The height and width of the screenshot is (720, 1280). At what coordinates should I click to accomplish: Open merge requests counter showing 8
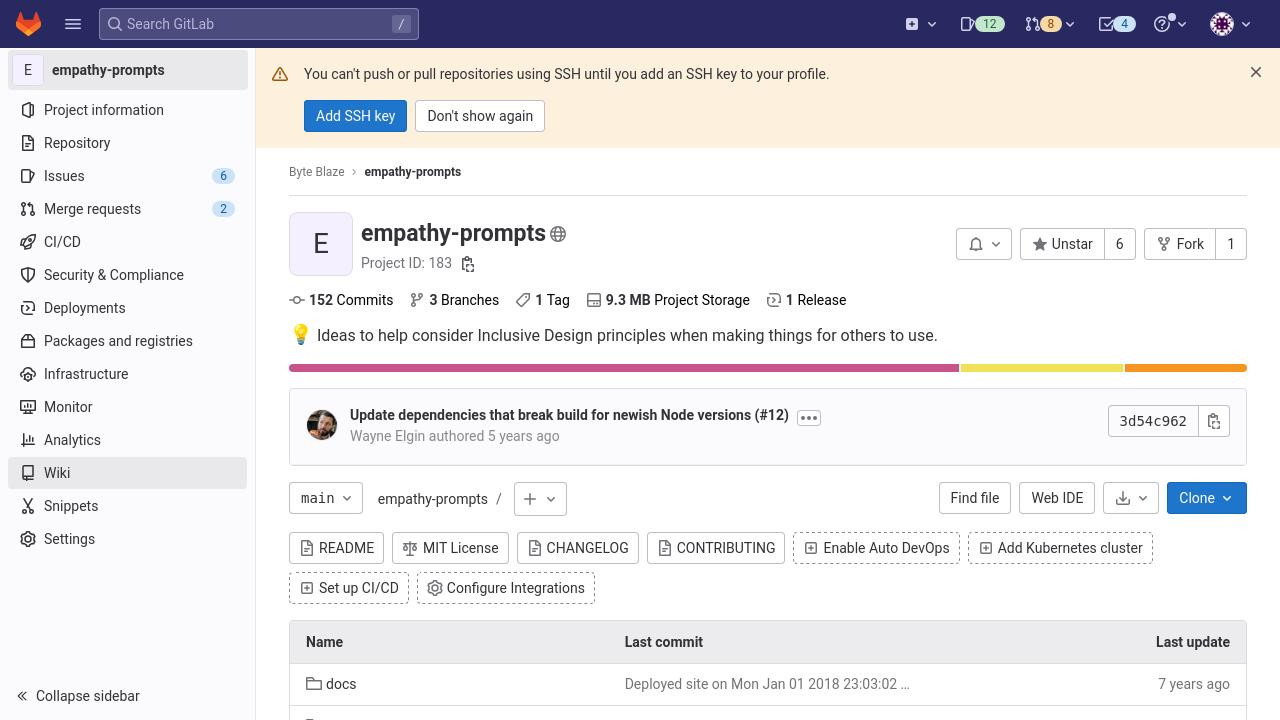click(1049, 24)
